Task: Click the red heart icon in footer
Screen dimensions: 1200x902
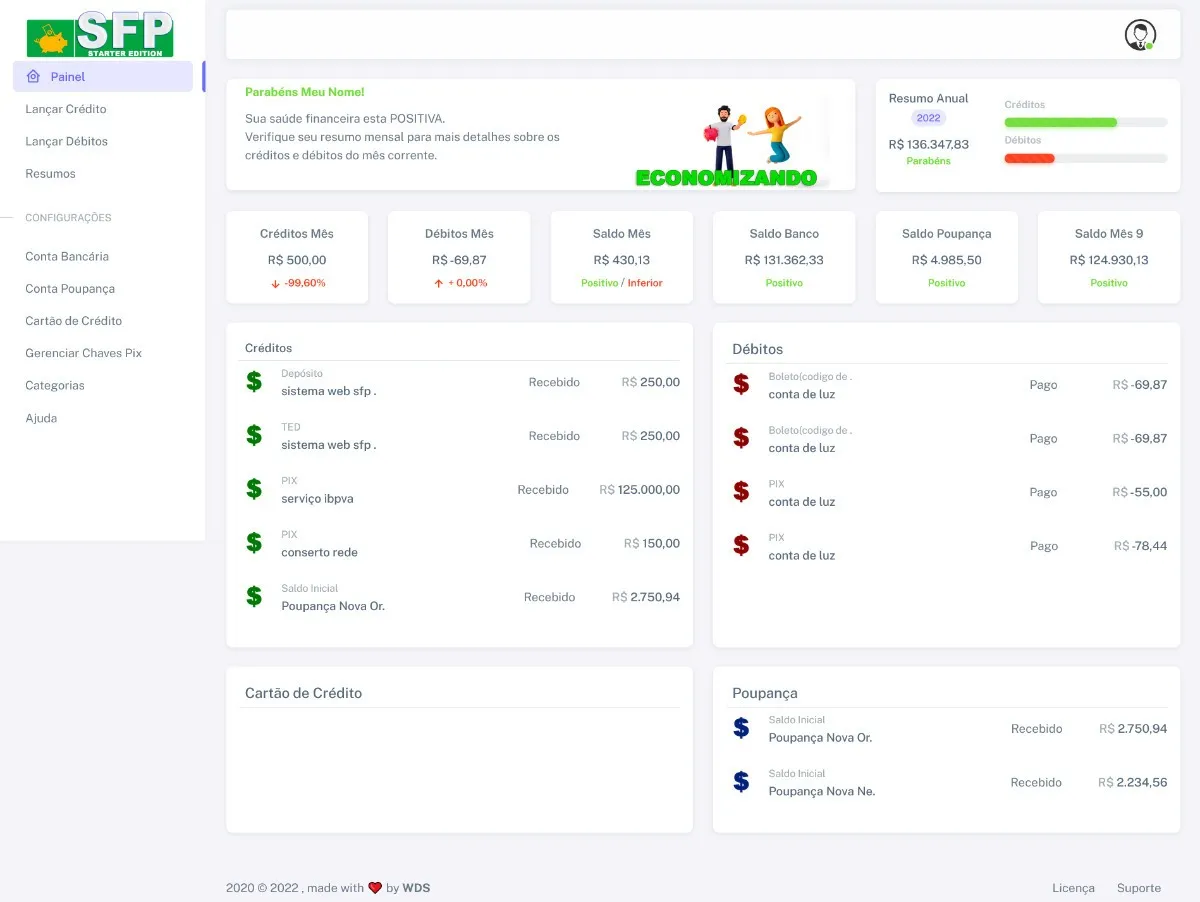Action: coord(375,888)
